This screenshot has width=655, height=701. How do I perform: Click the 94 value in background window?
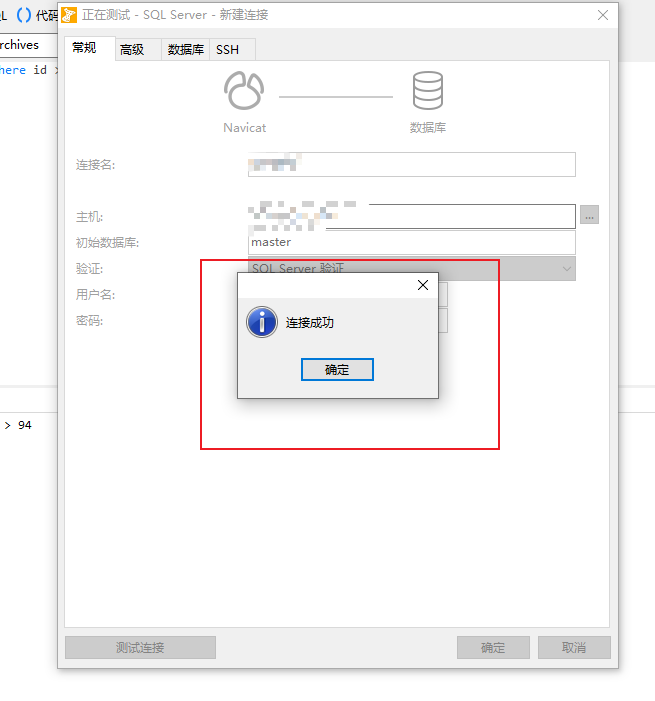coord(25,425)
